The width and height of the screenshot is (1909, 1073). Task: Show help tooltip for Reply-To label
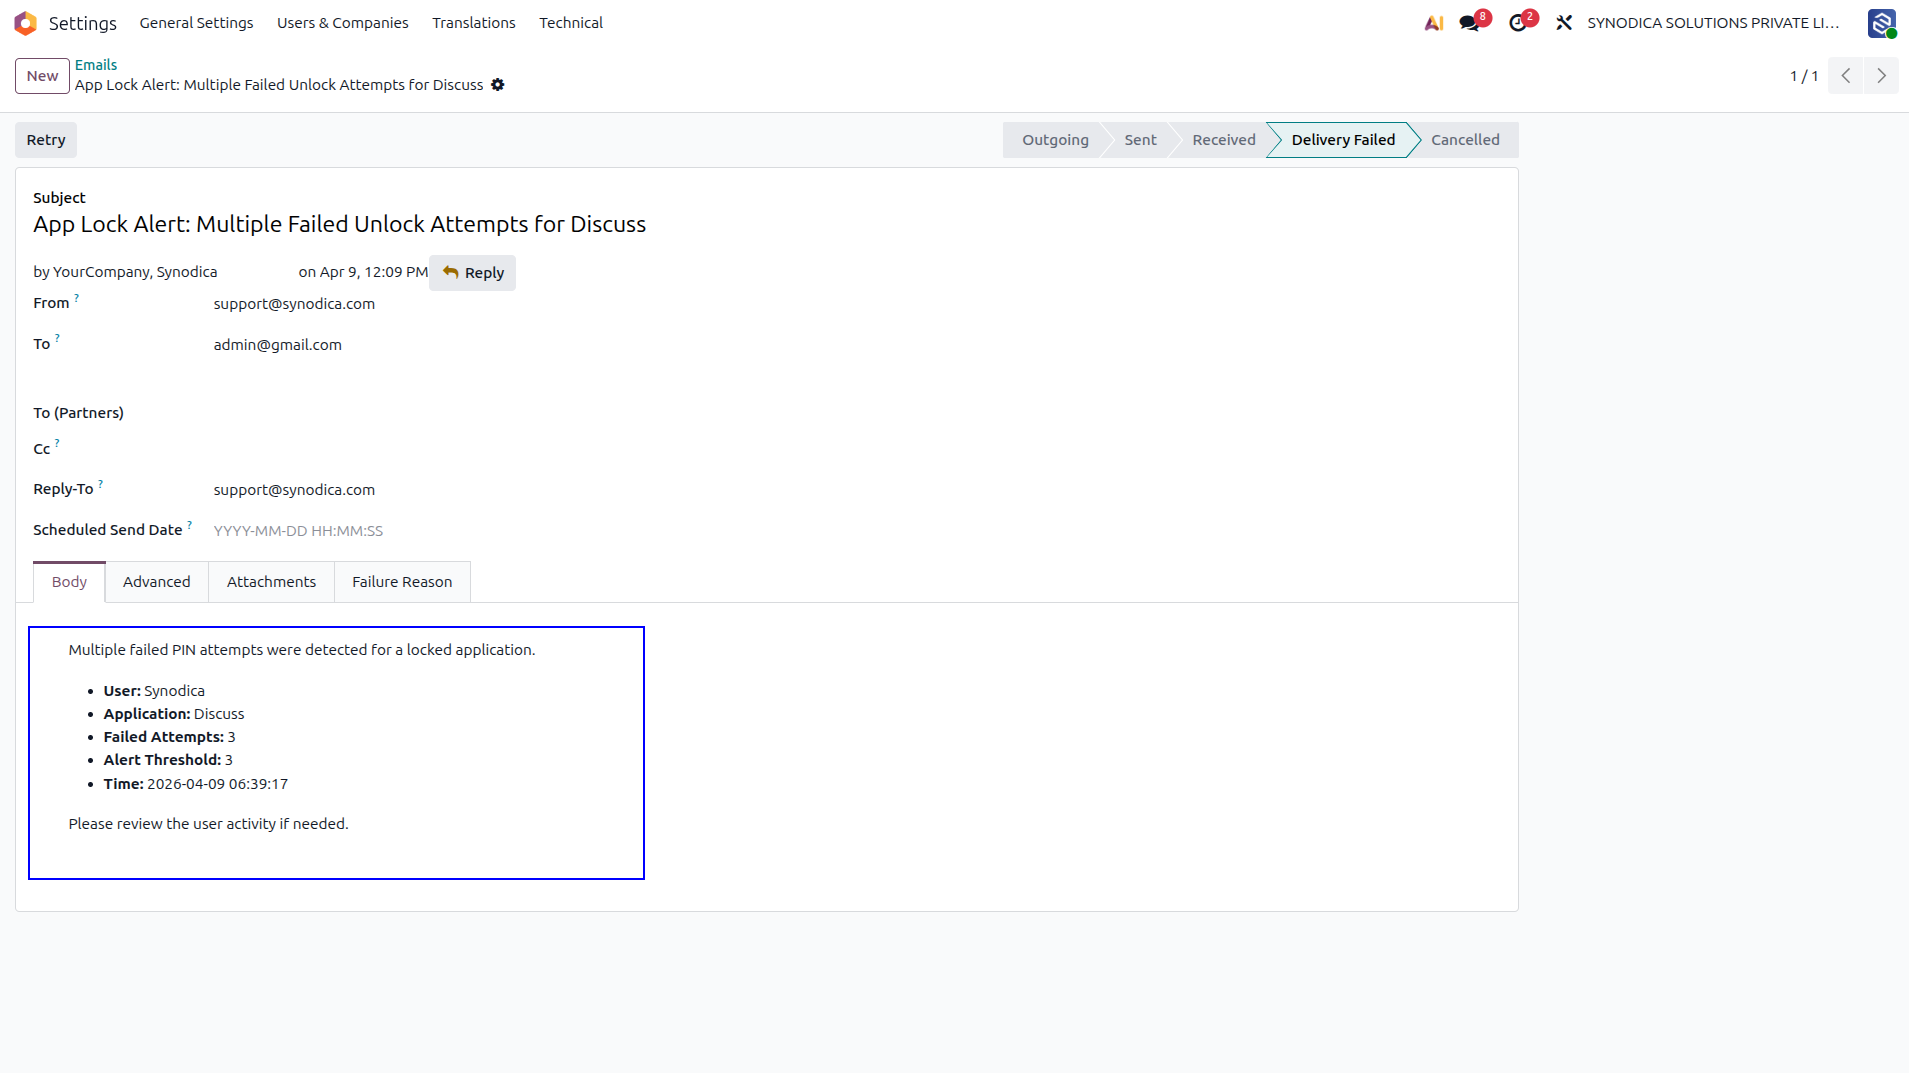coord(100,484)
